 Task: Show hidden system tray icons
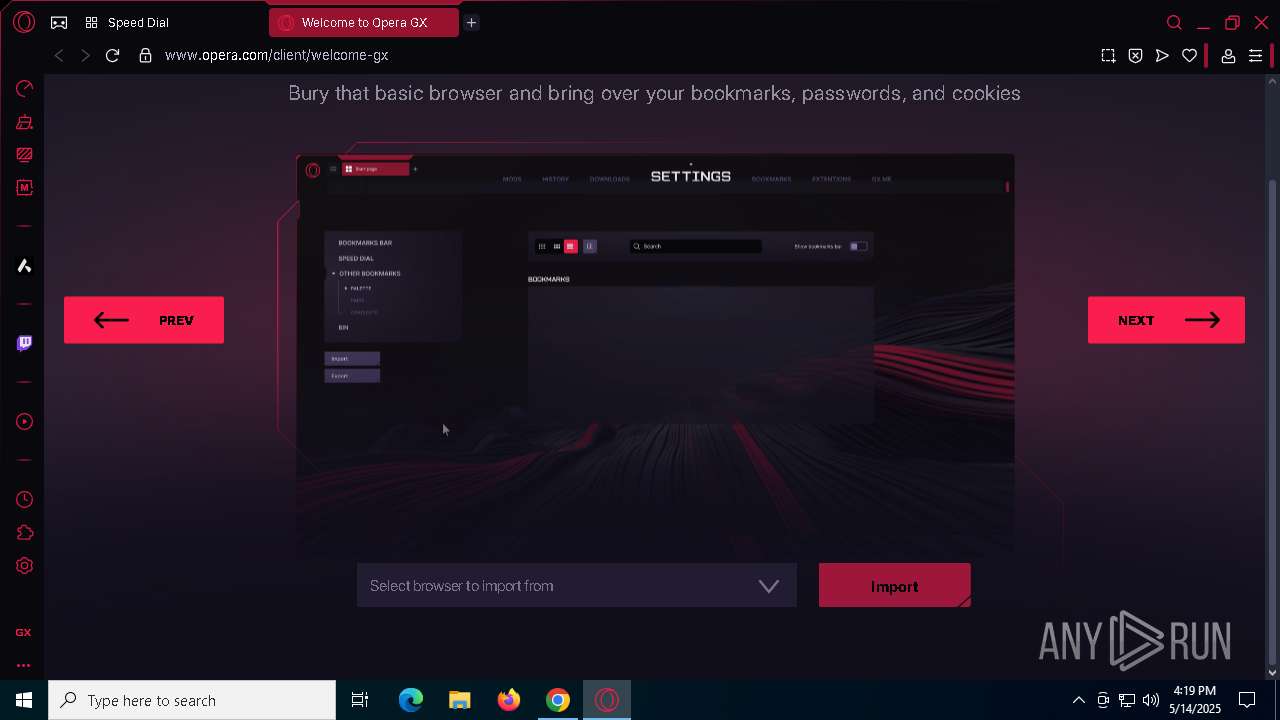click(x=1078, y=700)
